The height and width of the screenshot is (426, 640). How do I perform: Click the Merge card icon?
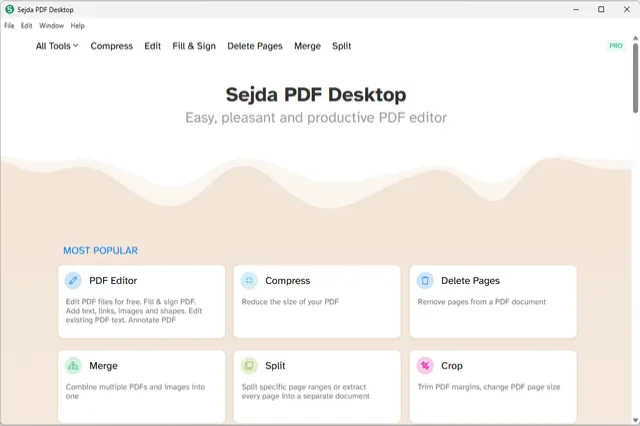coord(73,366)
